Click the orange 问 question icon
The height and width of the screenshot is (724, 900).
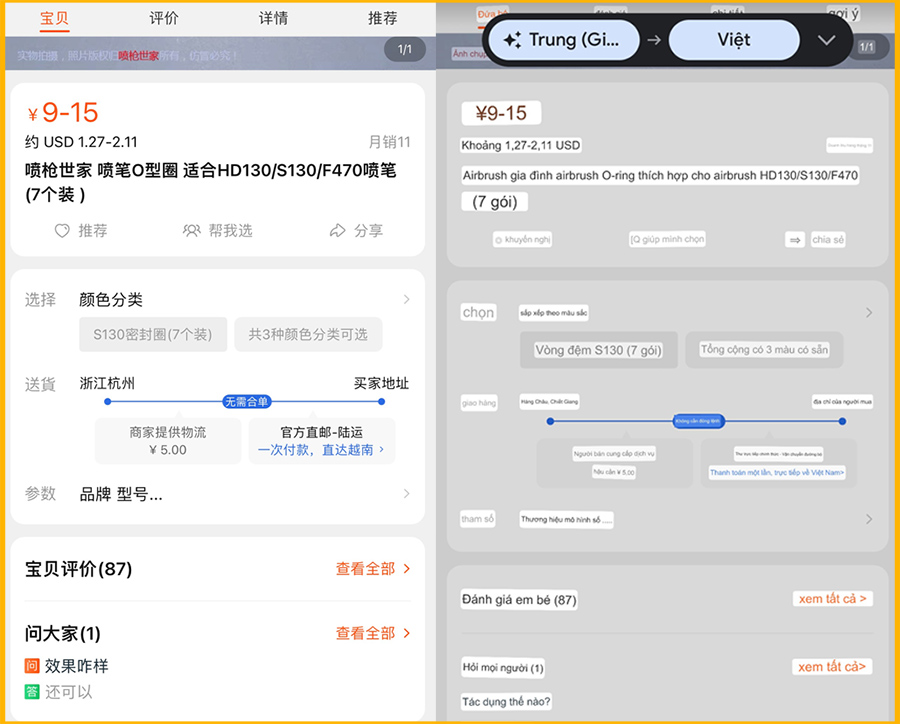click(x=32, y=666)
